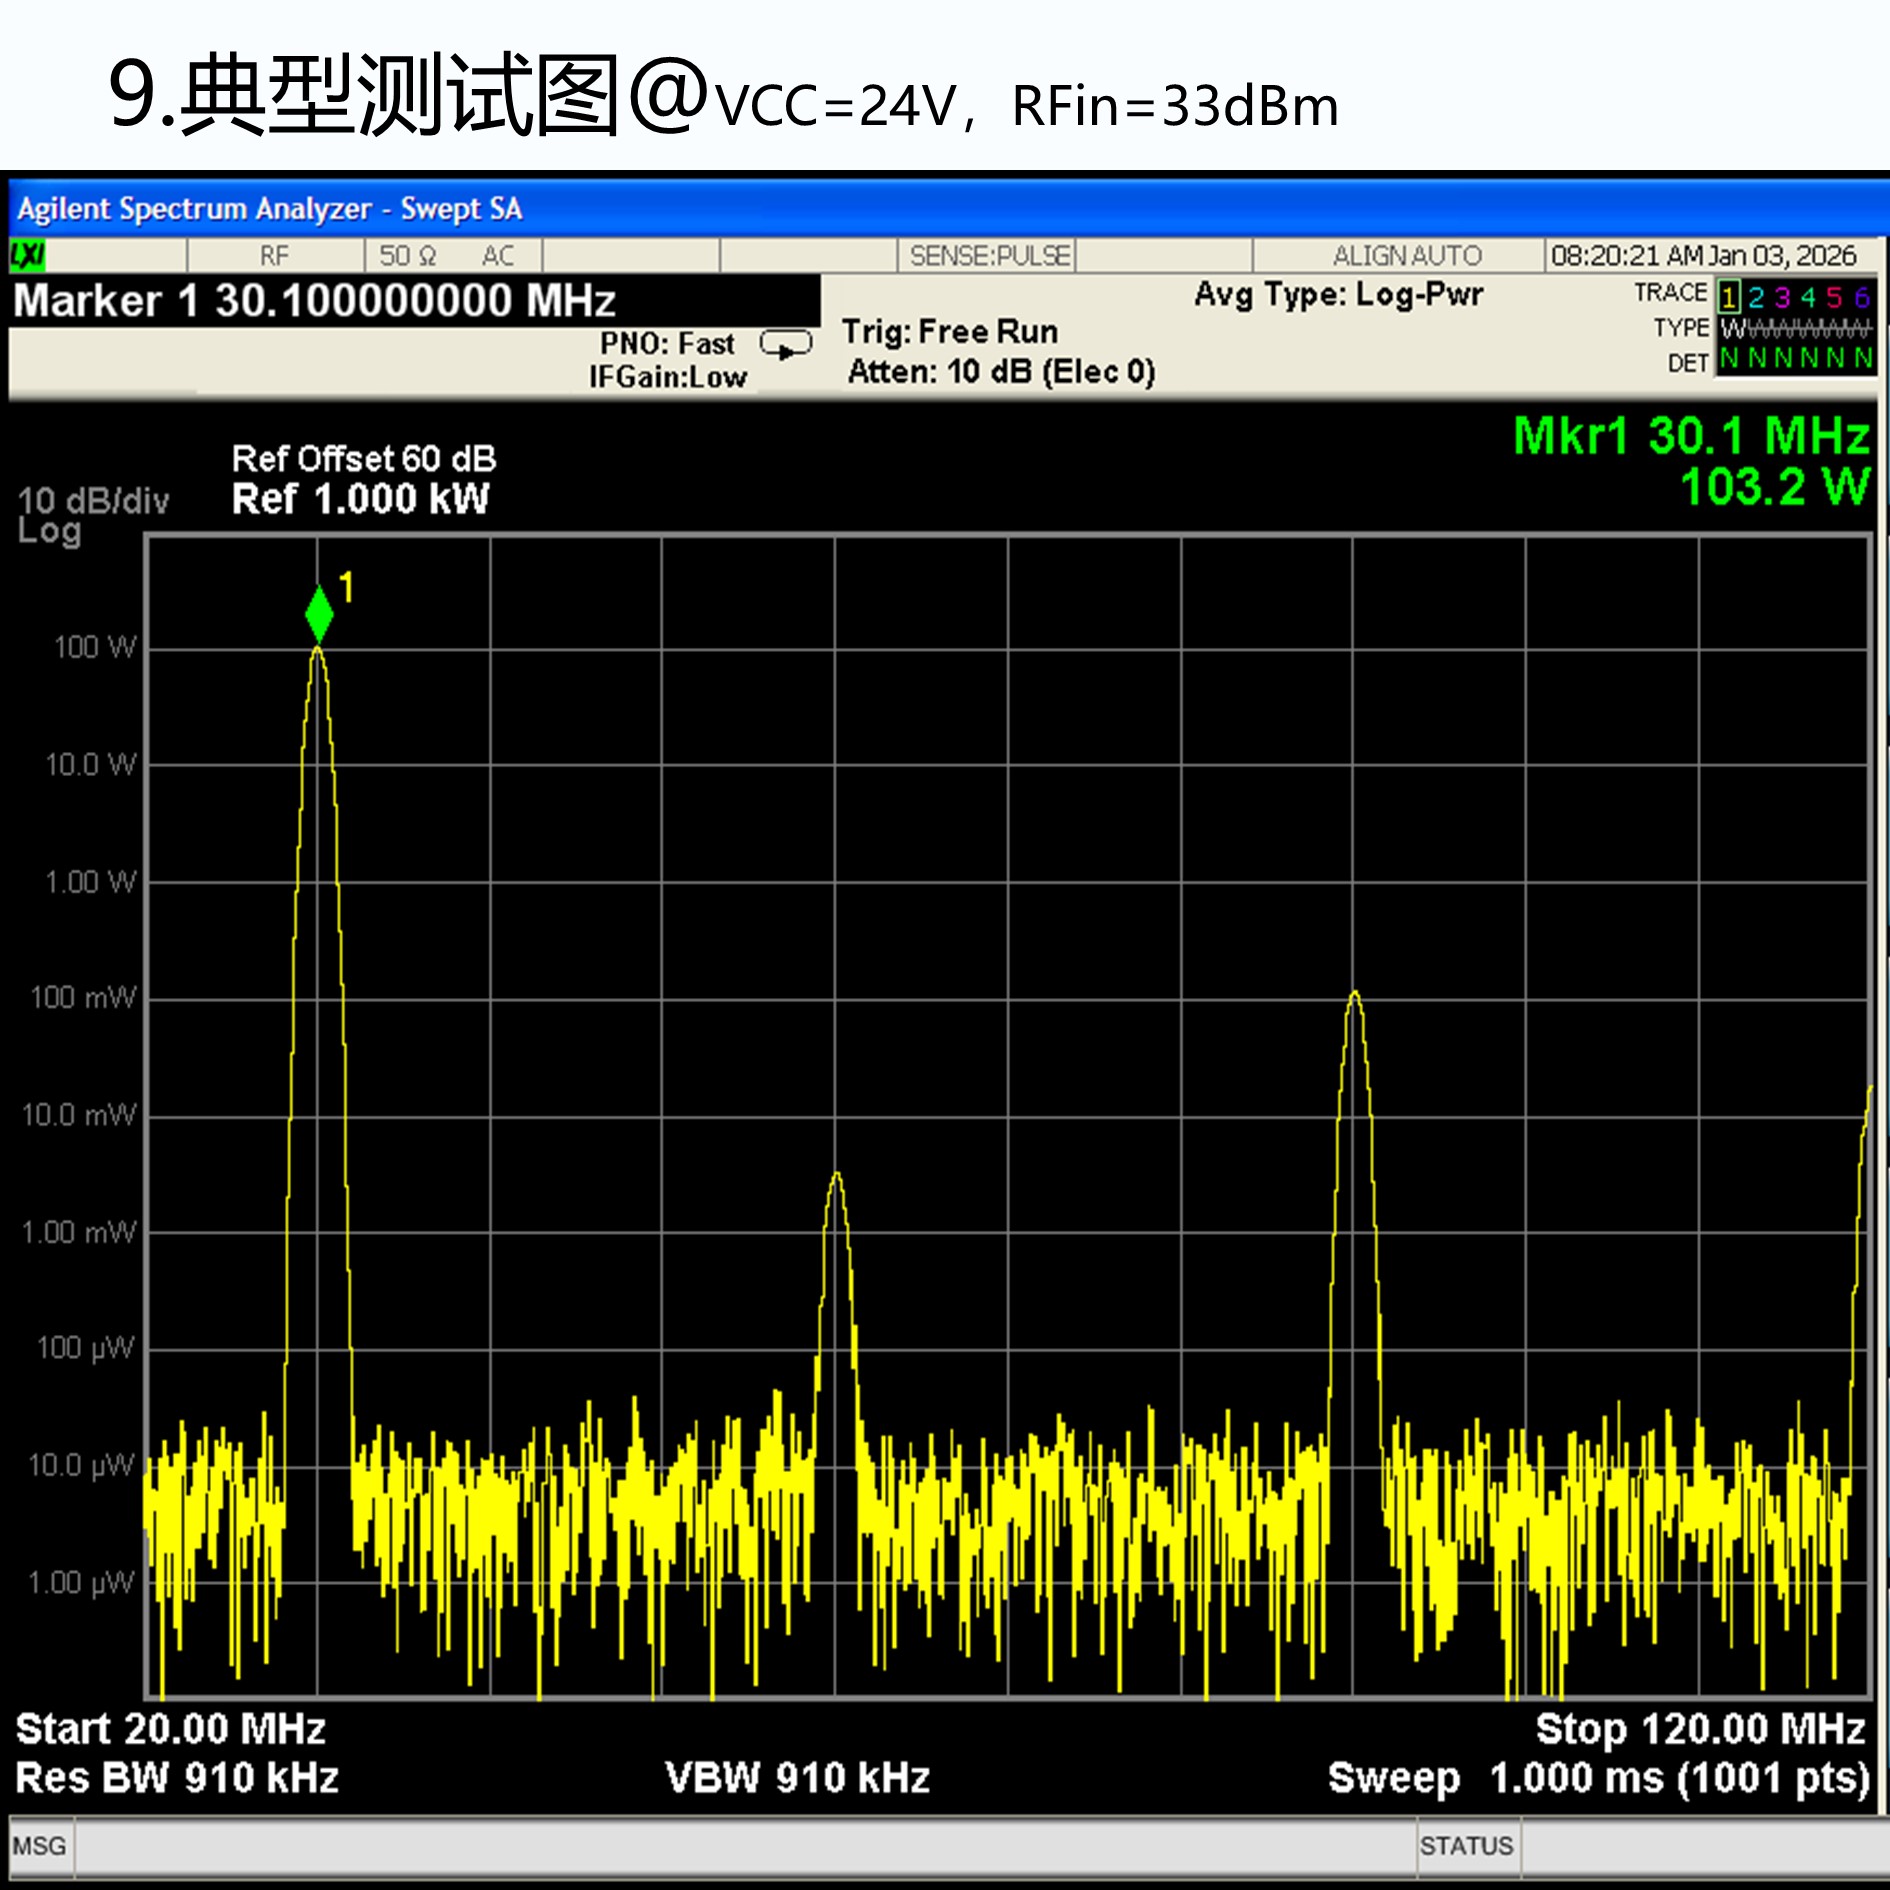
Task: Click 'Start 20.00 MHz' frequency text
Action: (171, 1729)
